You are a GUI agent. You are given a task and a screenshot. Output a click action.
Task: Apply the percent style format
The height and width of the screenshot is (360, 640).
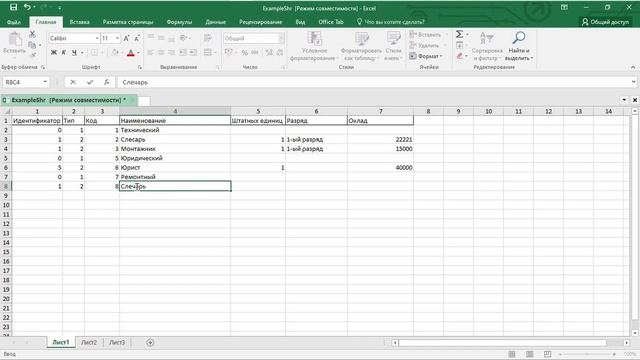click(x=244, y=52)
